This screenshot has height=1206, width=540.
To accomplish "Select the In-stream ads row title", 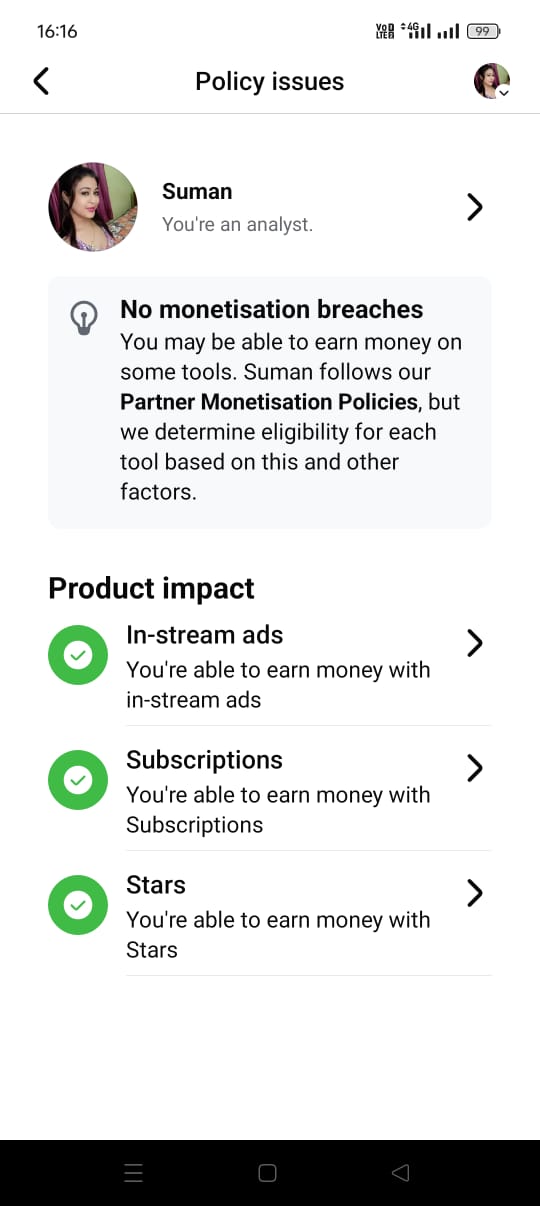I will point(205,635).
